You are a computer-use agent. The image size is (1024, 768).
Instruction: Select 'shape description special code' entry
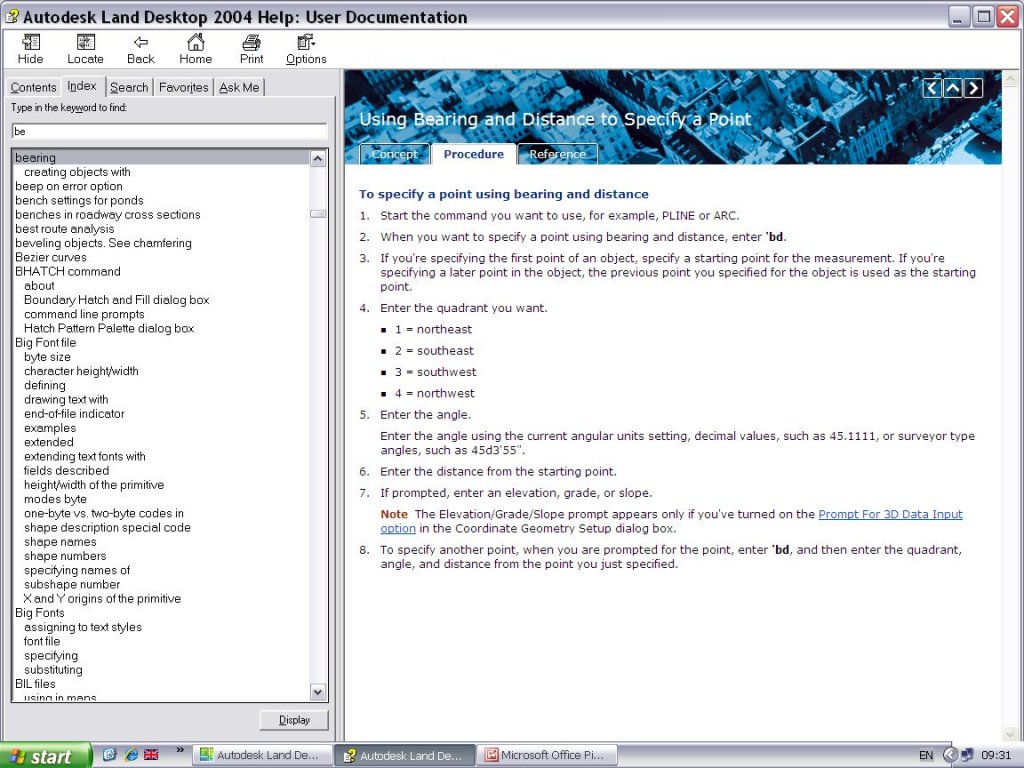tap(107, 528)
